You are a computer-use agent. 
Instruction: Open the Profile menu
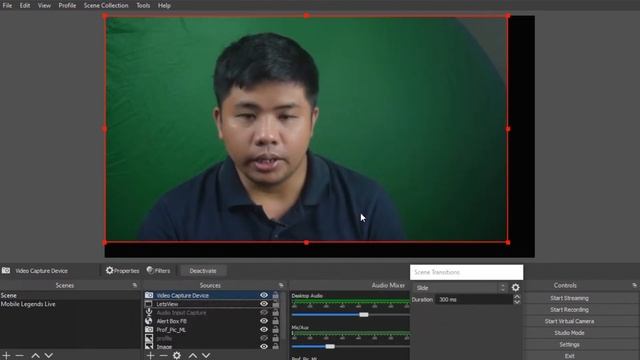[x=67, y=5]
